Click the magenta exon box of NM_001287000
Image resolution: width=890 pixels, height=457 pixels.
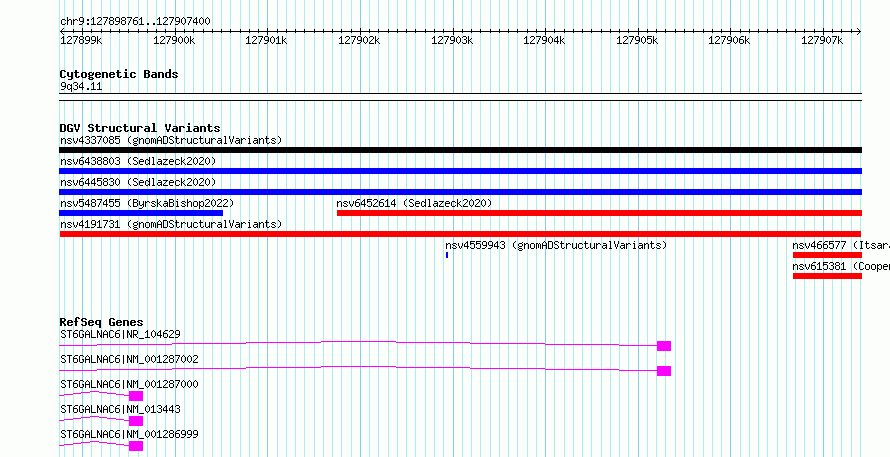[136, 396]
